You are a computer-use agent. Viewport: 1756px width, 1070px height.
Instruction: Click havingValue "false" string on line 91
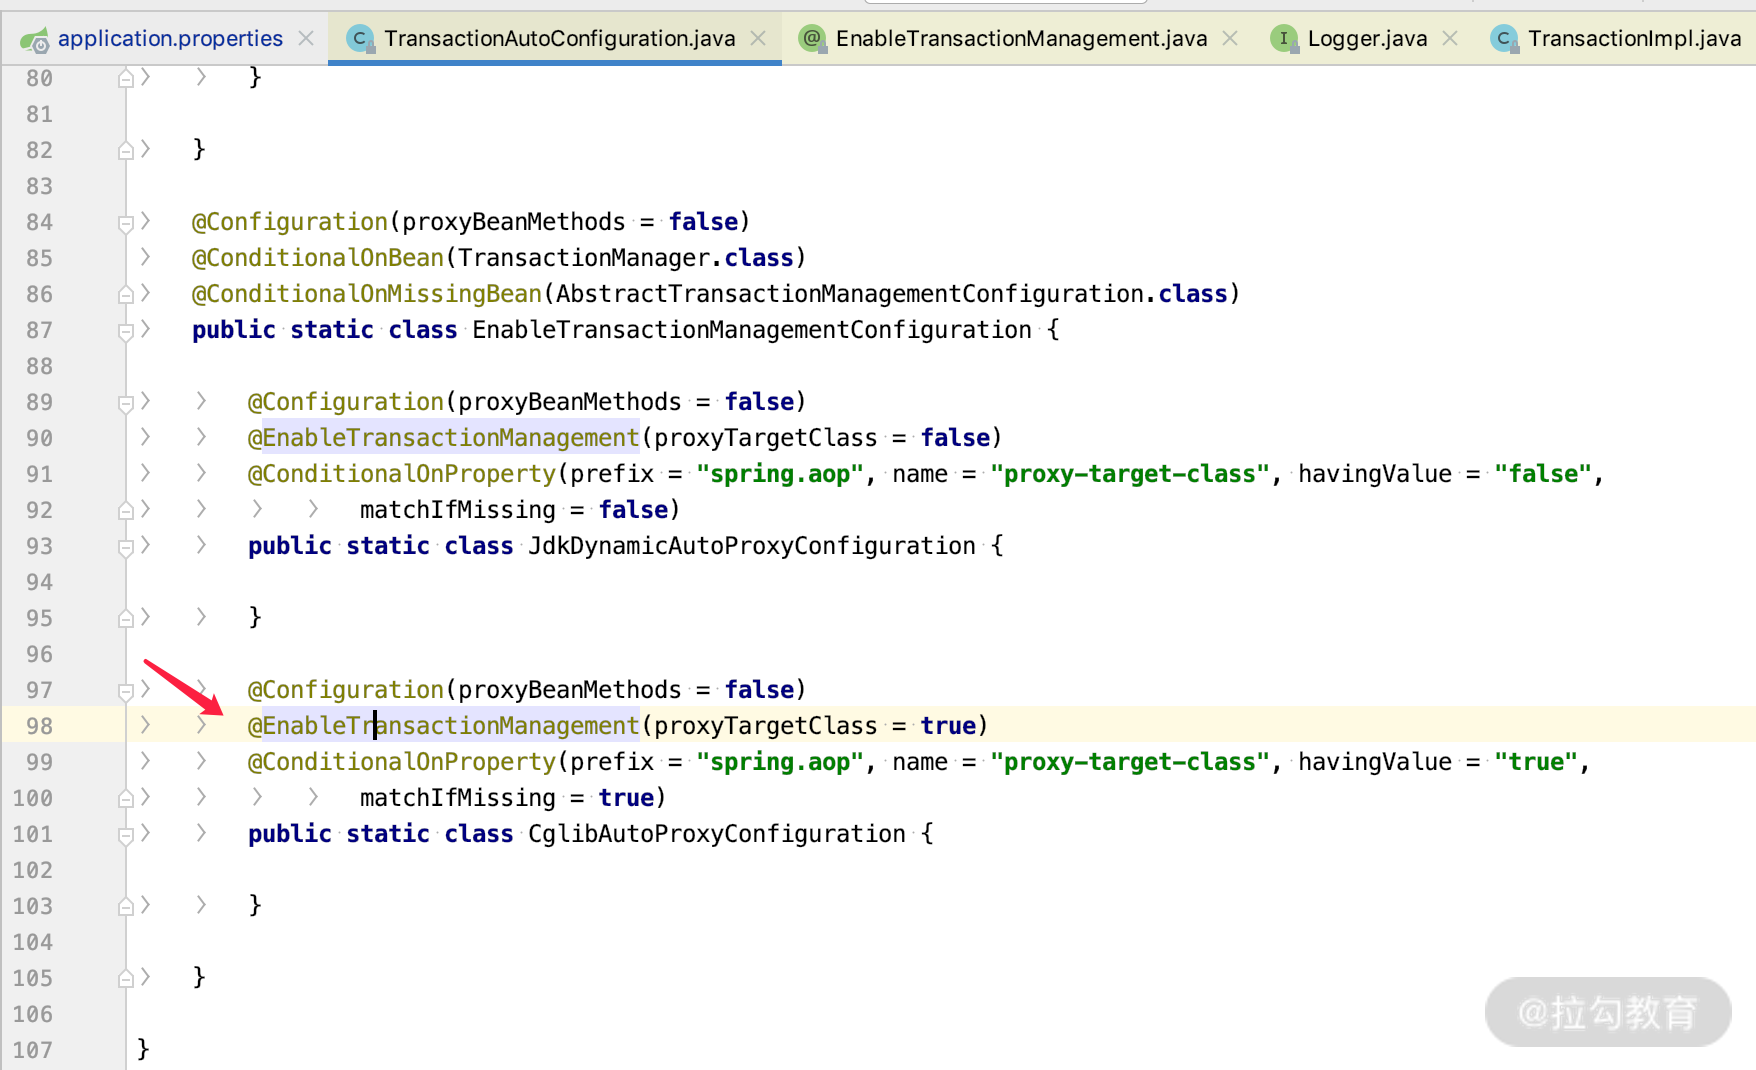1542,474
